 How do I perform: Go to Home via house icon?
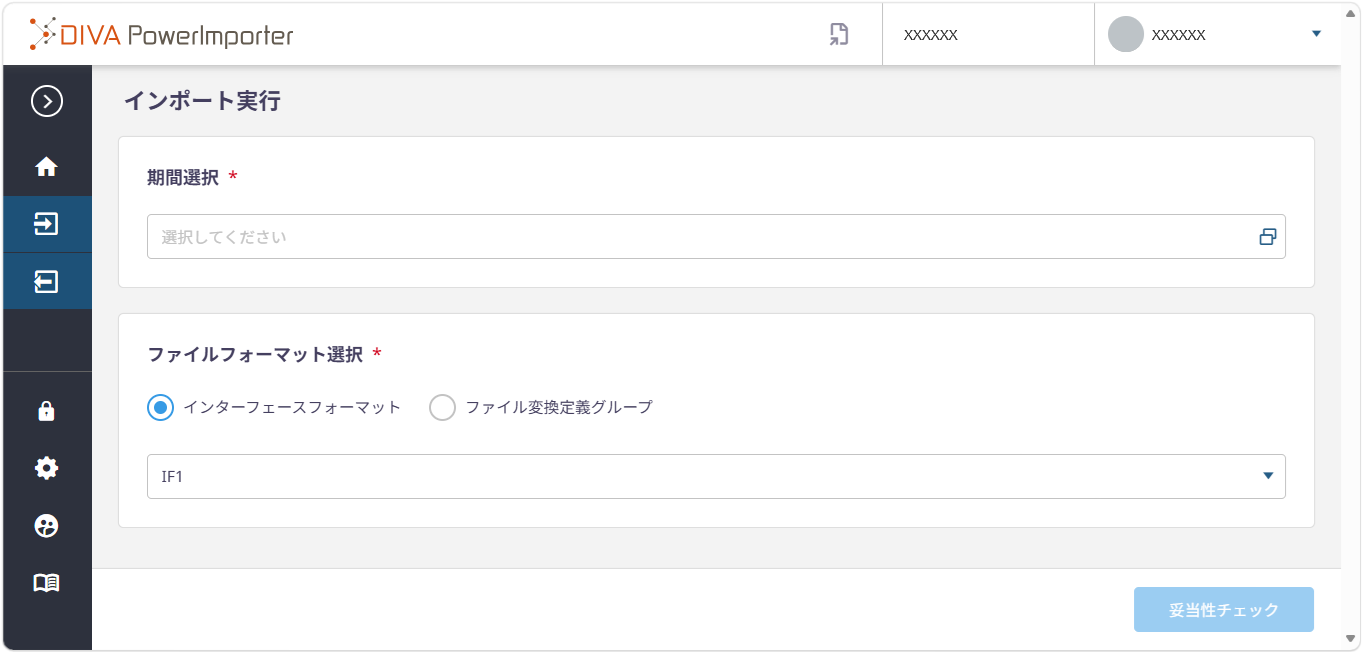[47, 167]
